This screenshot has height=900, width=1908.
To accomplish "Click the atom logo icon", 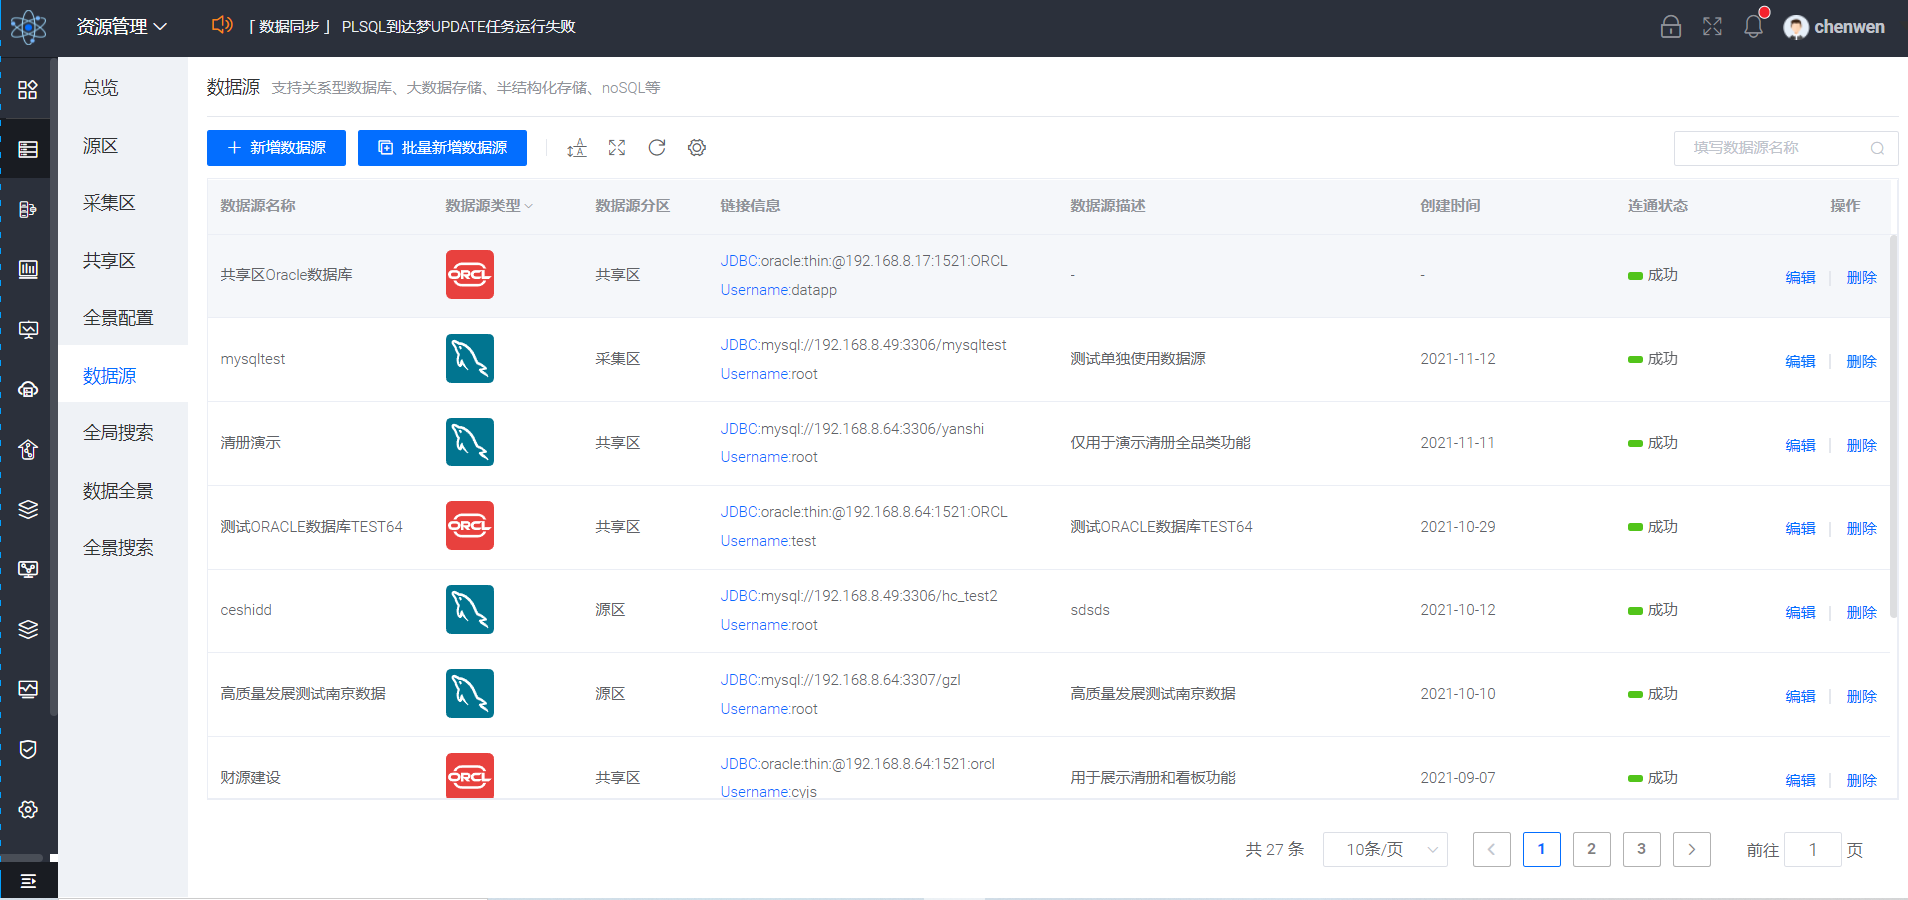I will click(x=28, y=27).
